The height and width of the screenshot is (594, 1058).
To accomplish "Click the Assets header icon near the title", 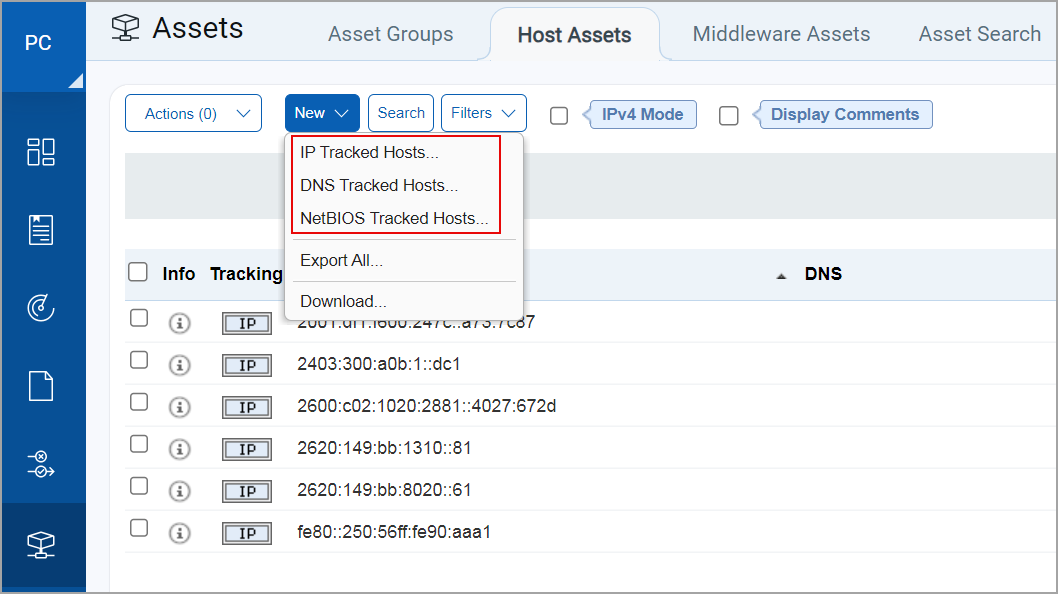I will (124, 28).
